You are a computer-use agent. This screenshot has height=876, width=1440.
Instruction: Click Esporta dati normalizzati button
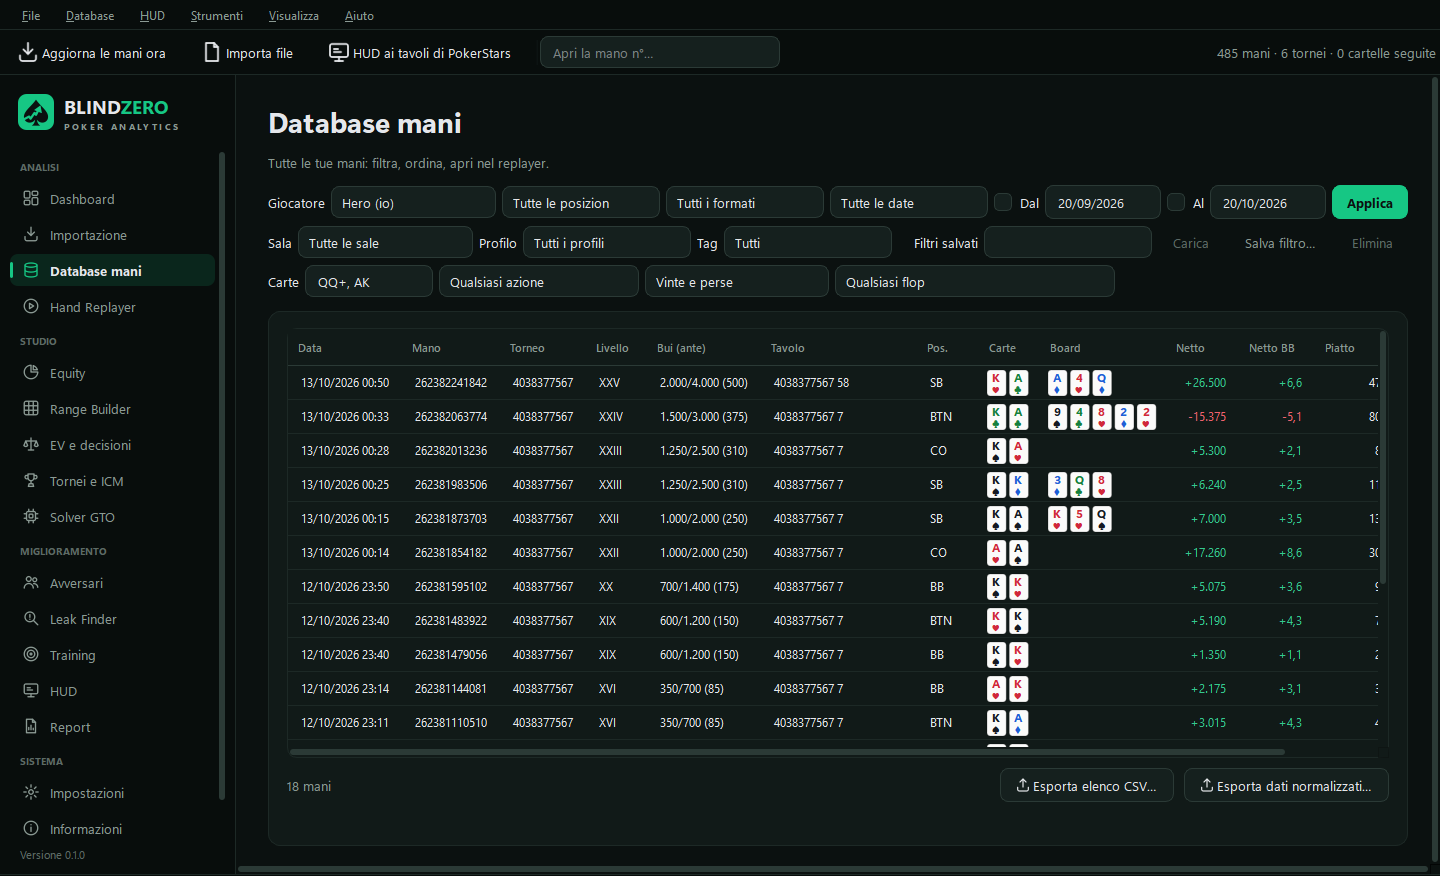pos(1286,786)
